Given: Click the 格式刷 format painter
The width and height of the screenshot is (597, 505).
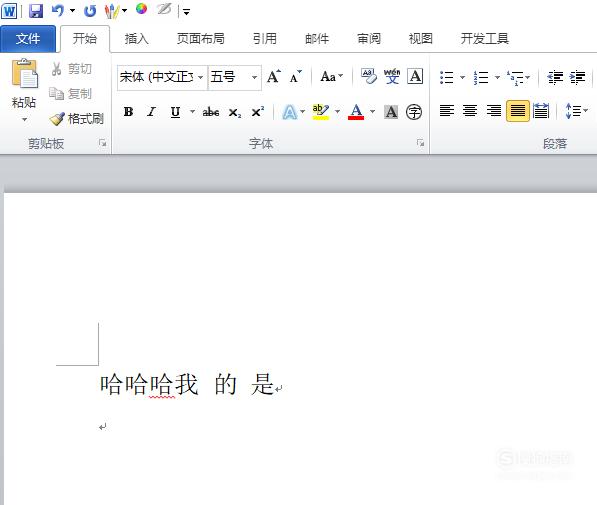Looking at the screenshot, I should tap(77, 118).
